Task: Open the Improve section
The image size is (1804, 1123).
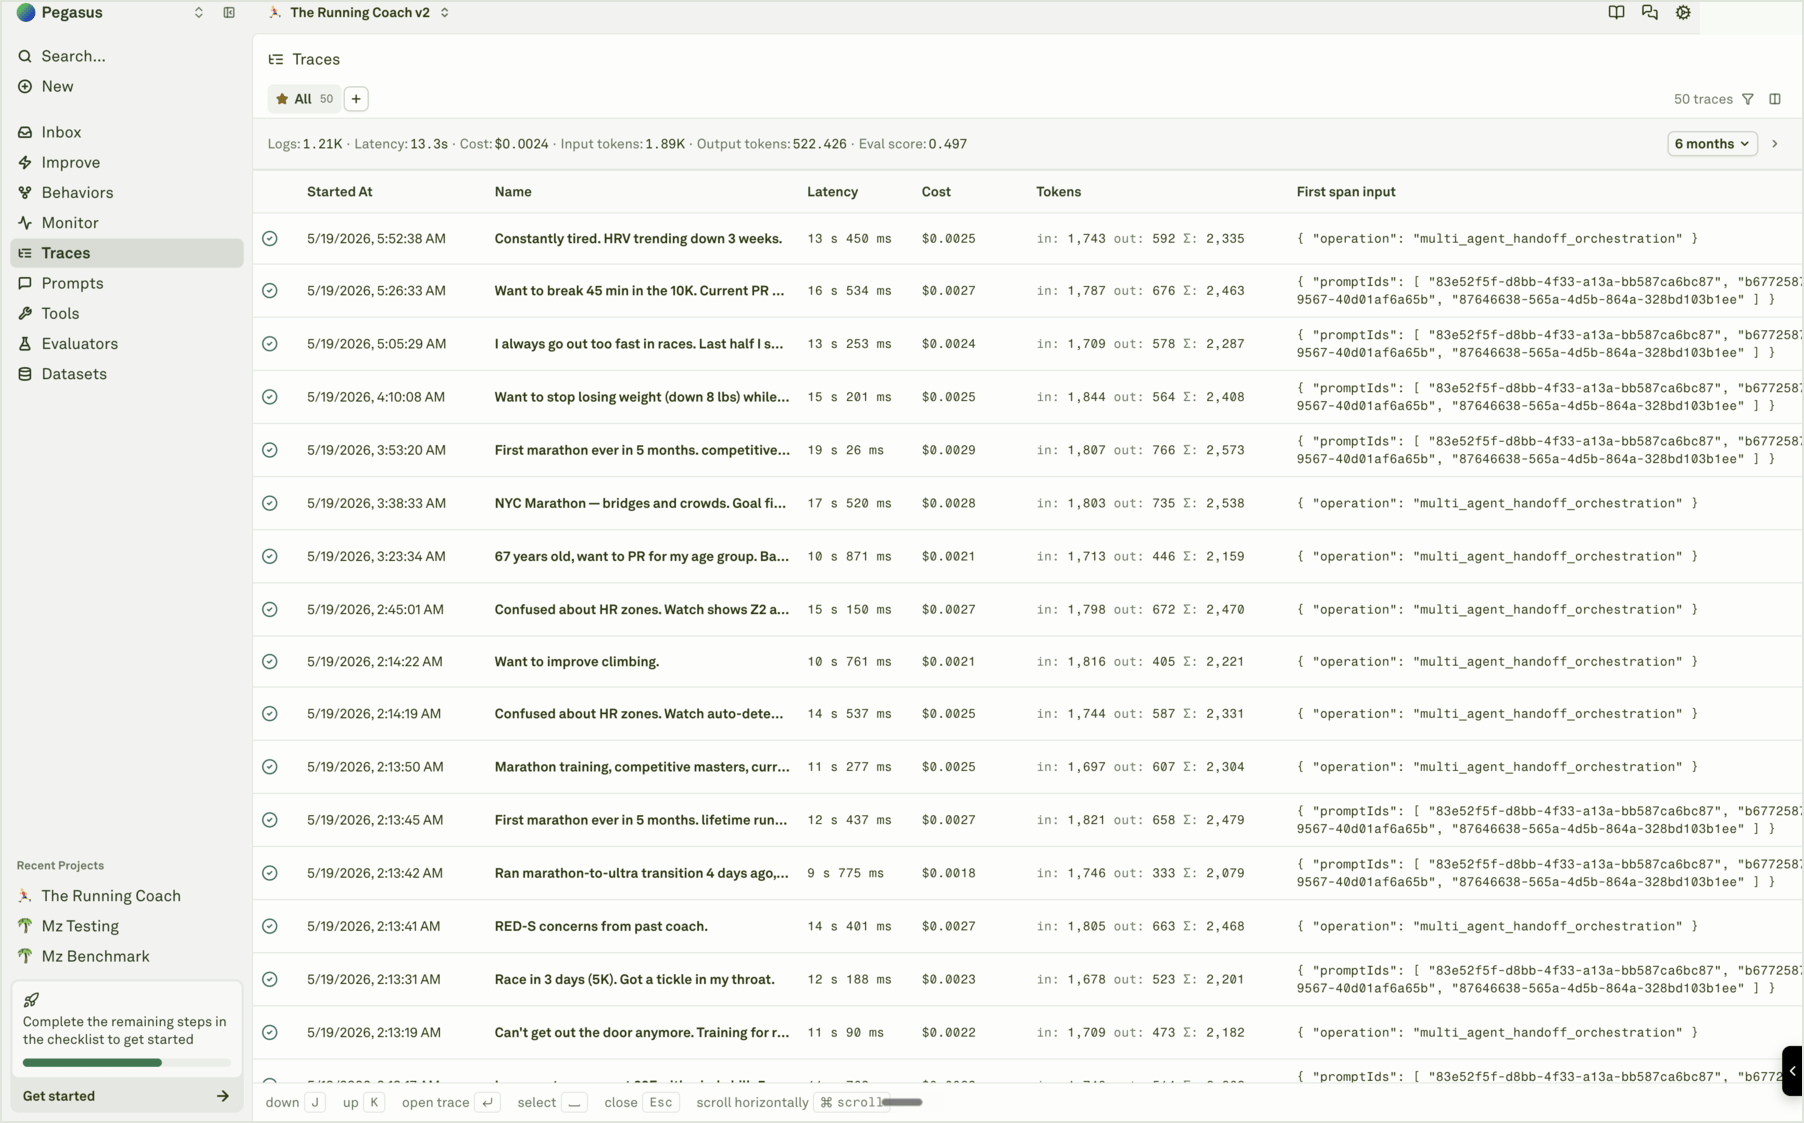Action: (x=127, y=162)
